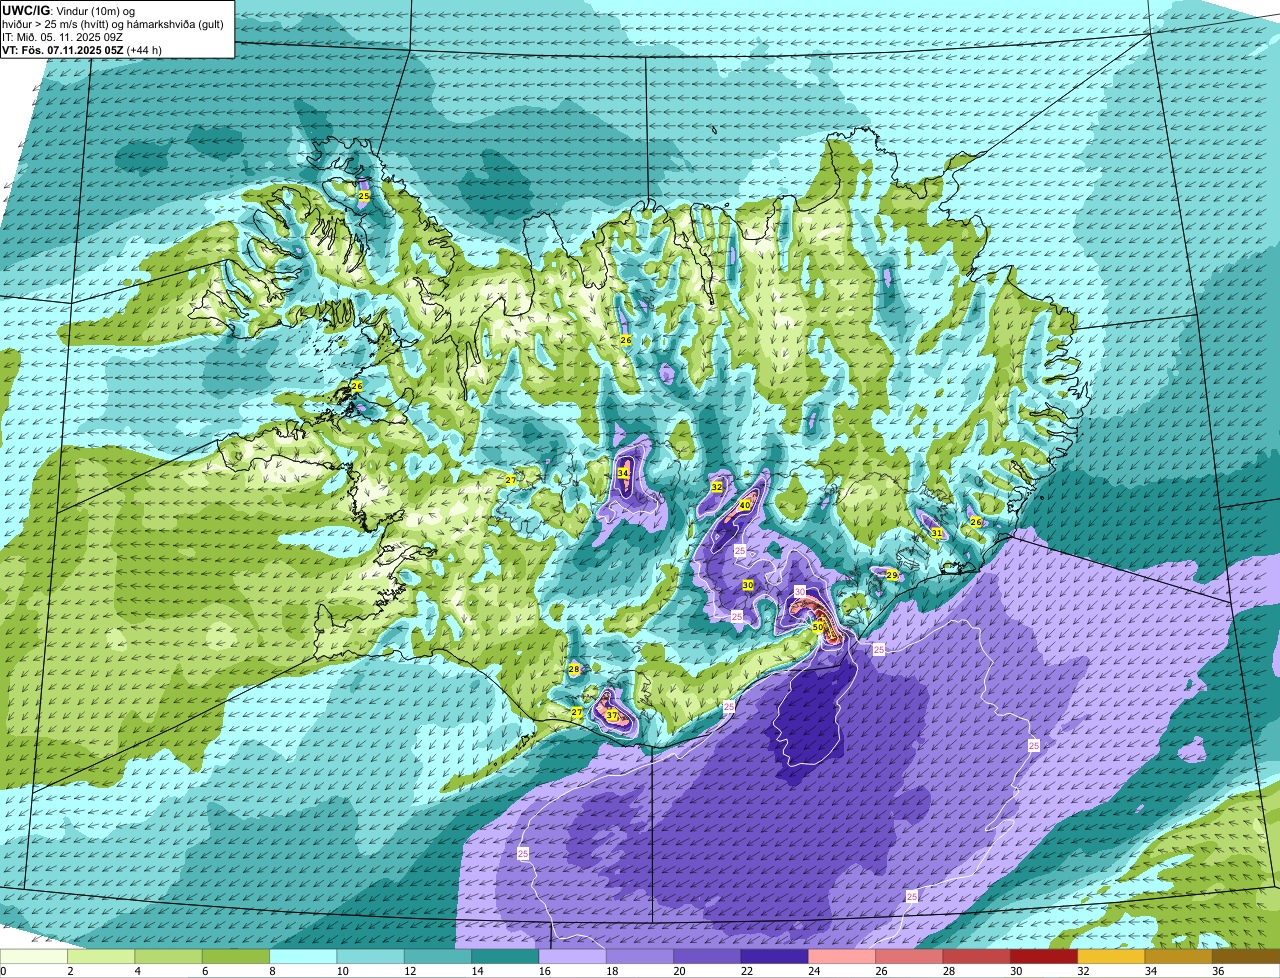This screenshot has width=1280, height=978.
Task: Click the legend scale number 36
Action: (x=1218, y=971)
